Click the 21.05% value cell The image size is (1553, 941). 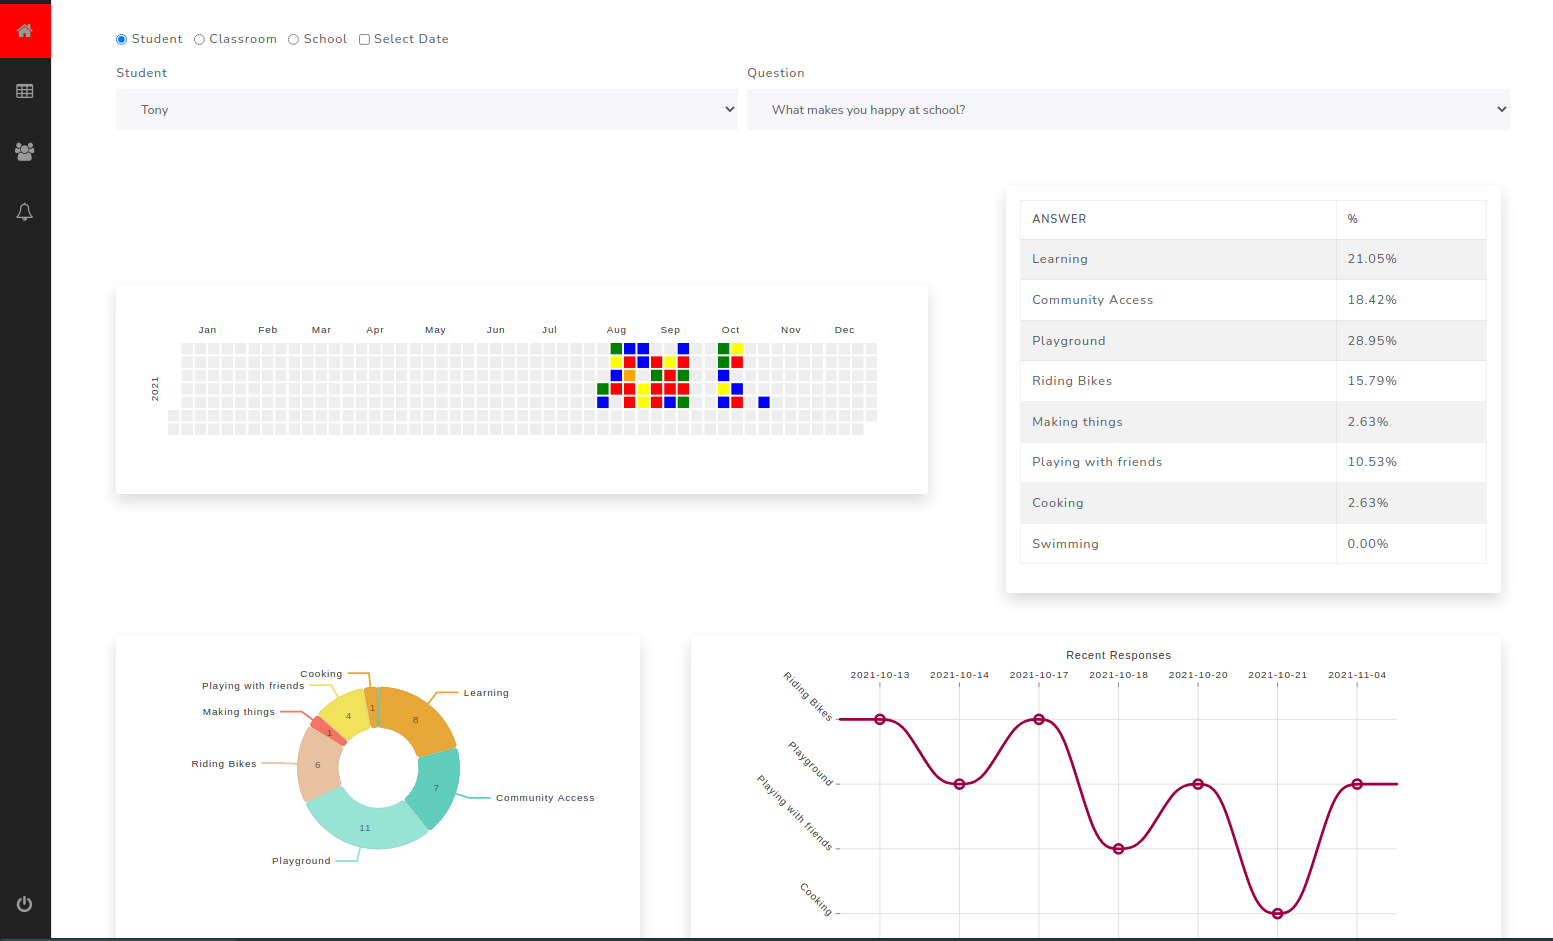click(1411, 259)
